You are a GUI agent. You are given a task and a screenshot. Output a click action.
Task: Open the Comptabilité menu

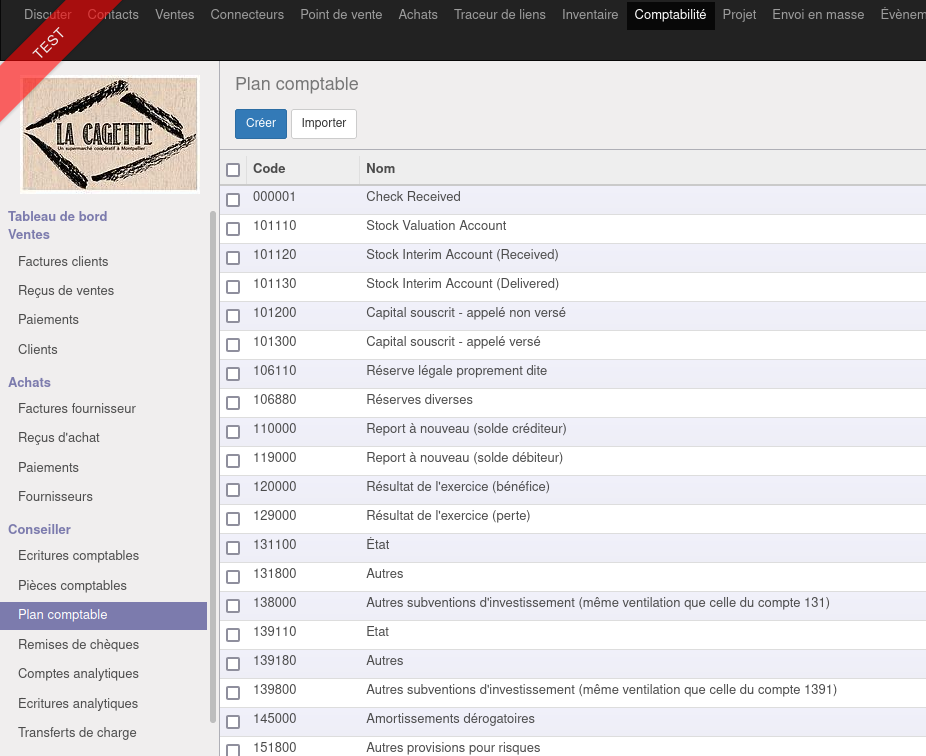pos(670,15)
